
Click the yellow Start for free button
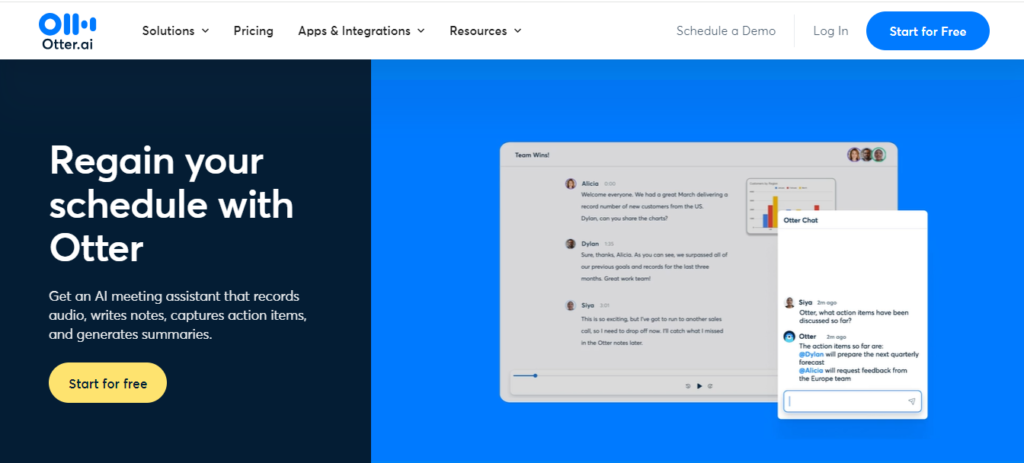(x=108, y=383)
